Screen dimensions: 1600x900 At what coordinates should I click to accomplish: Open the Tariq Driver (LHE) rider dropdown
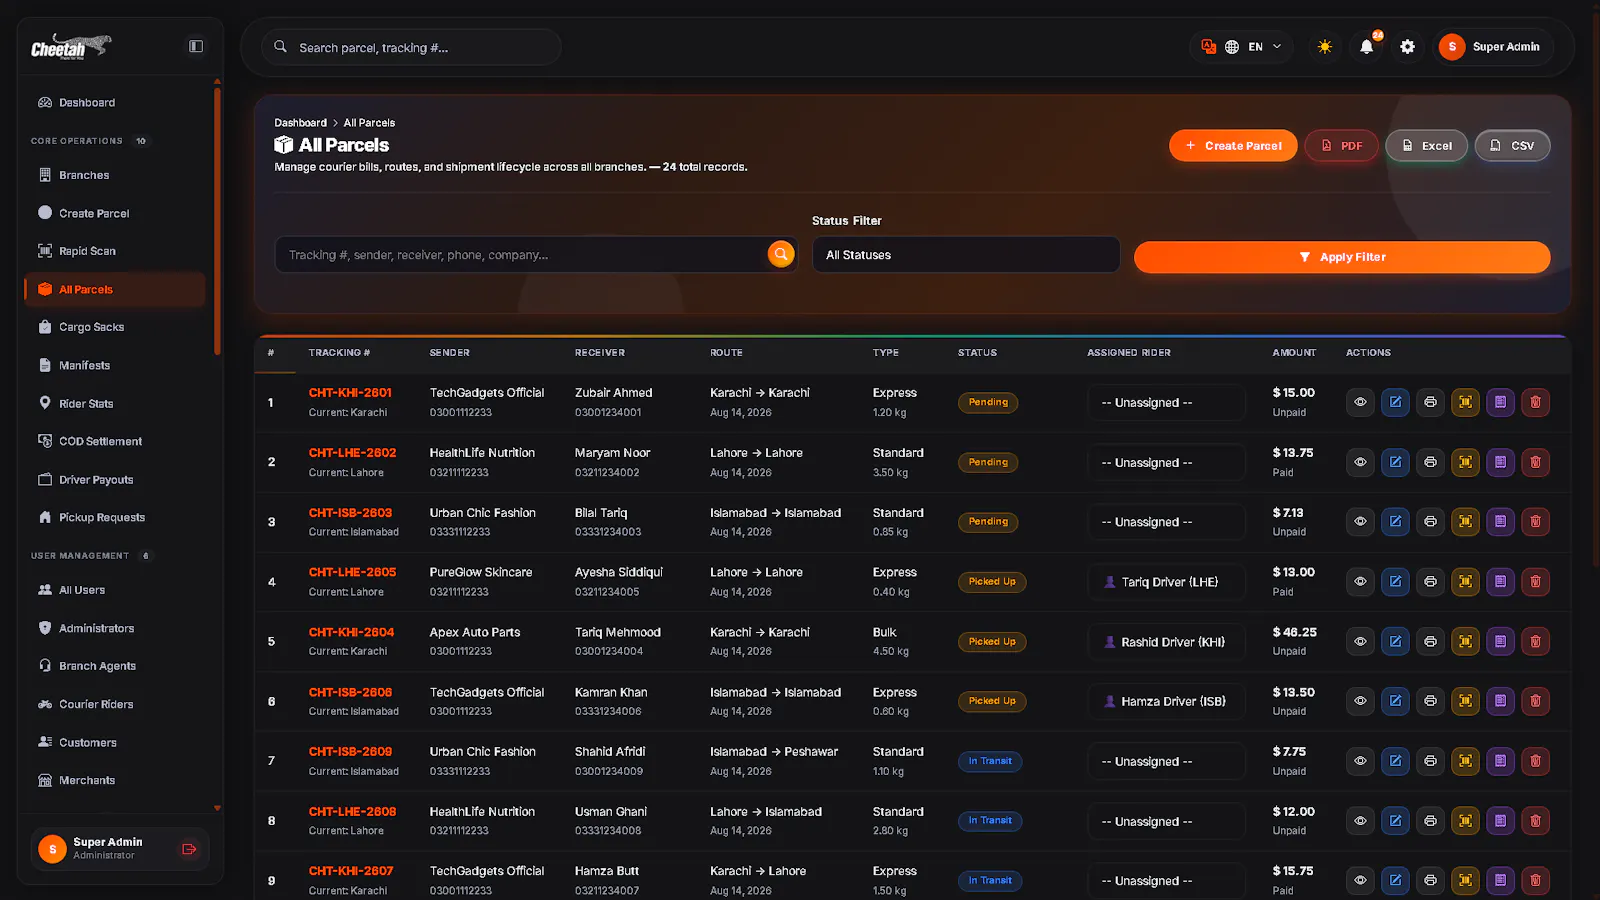tap(1167, 582)
